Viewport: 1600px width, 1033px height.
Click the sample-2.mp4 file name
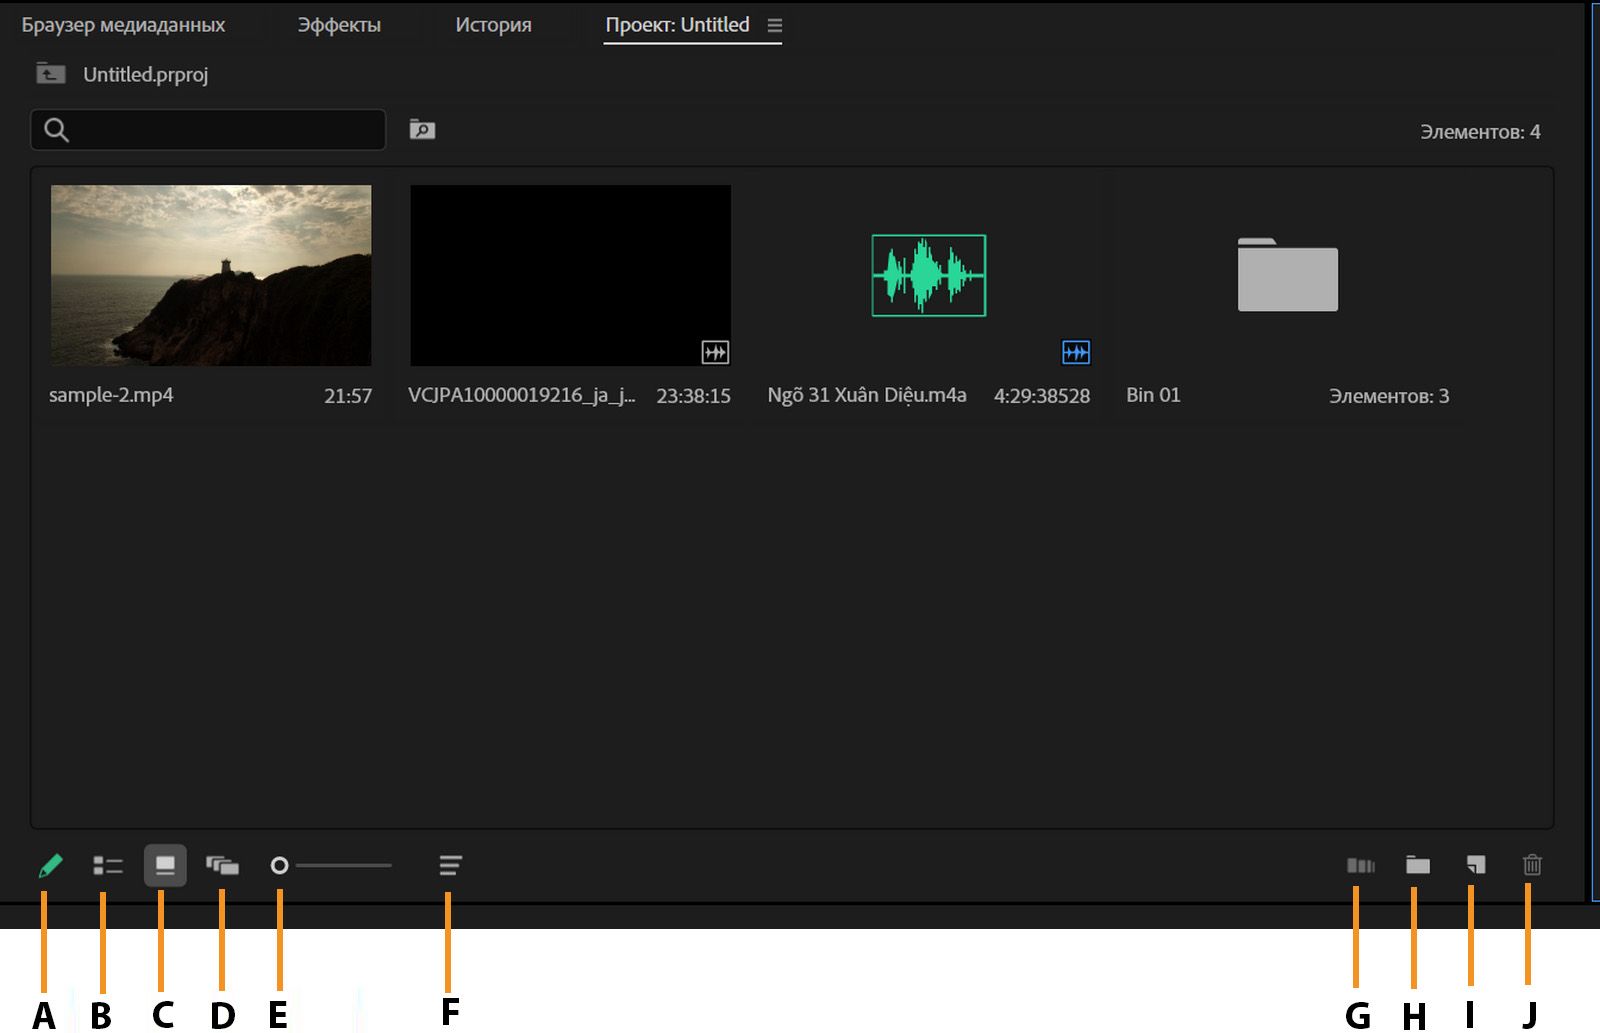111,395
